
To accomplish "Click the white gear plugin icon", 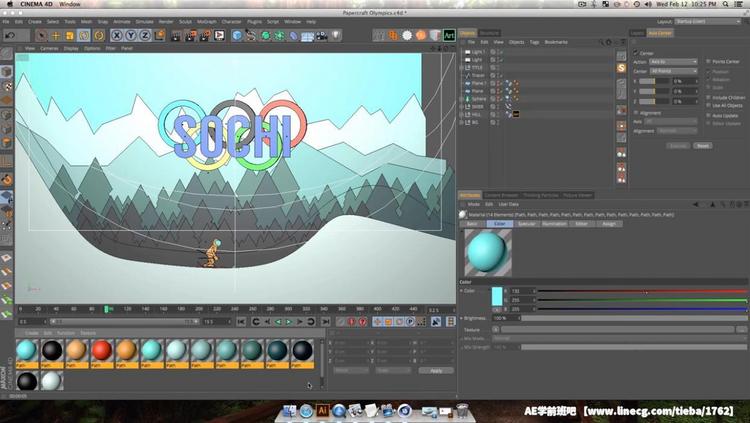I will [407, 35].
